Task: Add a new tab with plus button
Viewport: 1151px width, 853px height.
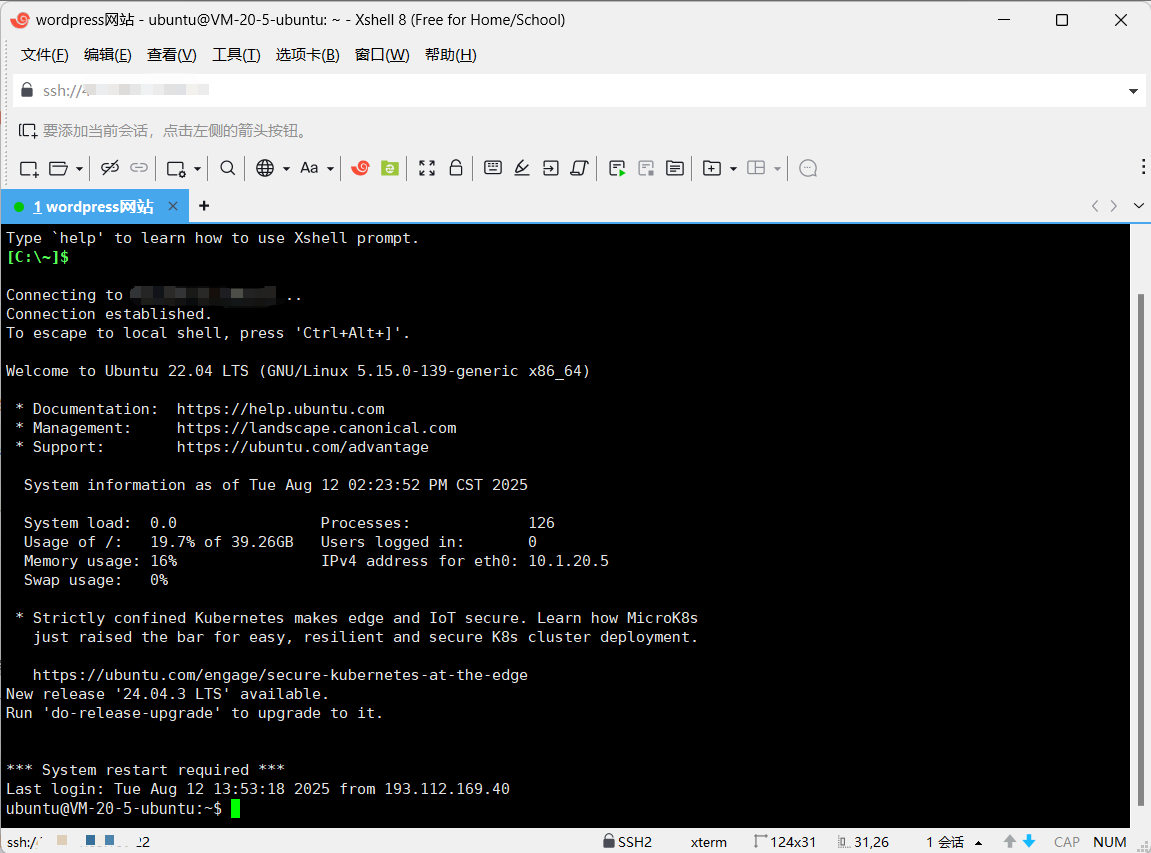Action: click(x=204, y=206)
